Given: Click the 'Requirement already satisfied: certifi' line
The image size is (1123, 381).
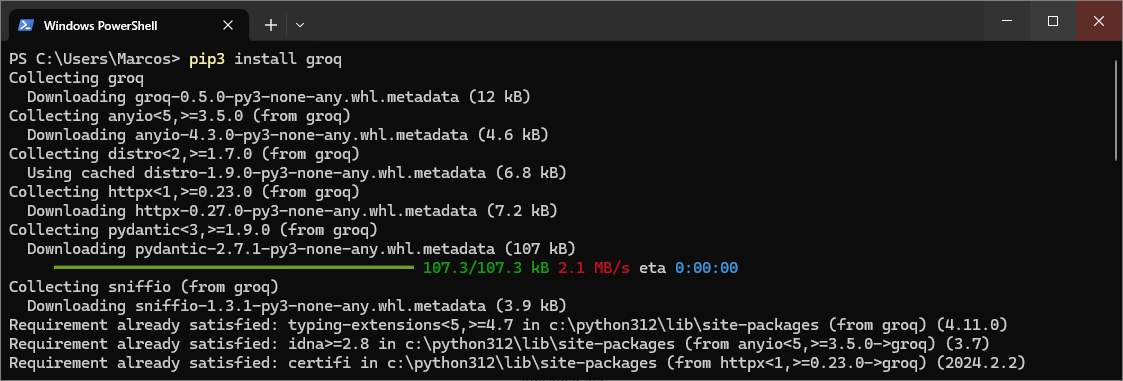Looking at the screenshot, I should tap(516, 362).
